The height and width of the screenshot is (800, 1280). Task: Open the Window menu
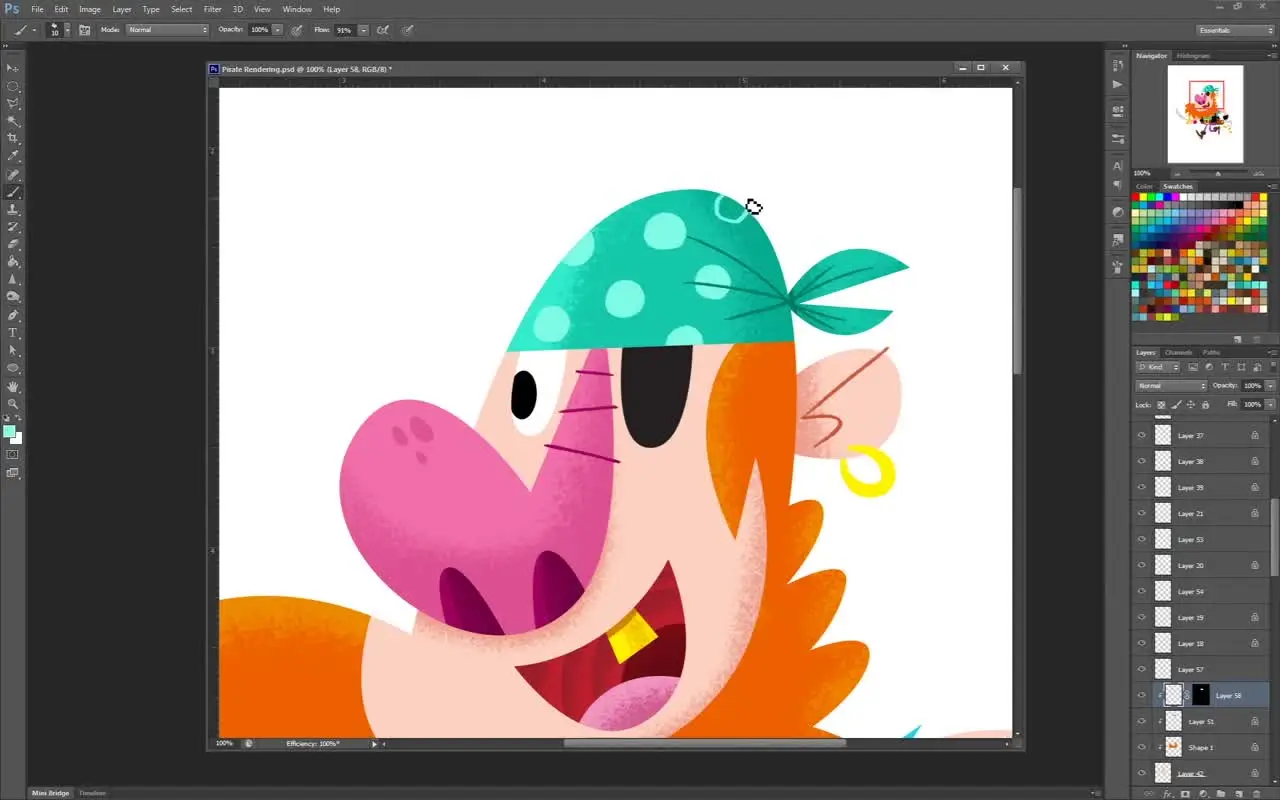[x=297, y=9]
